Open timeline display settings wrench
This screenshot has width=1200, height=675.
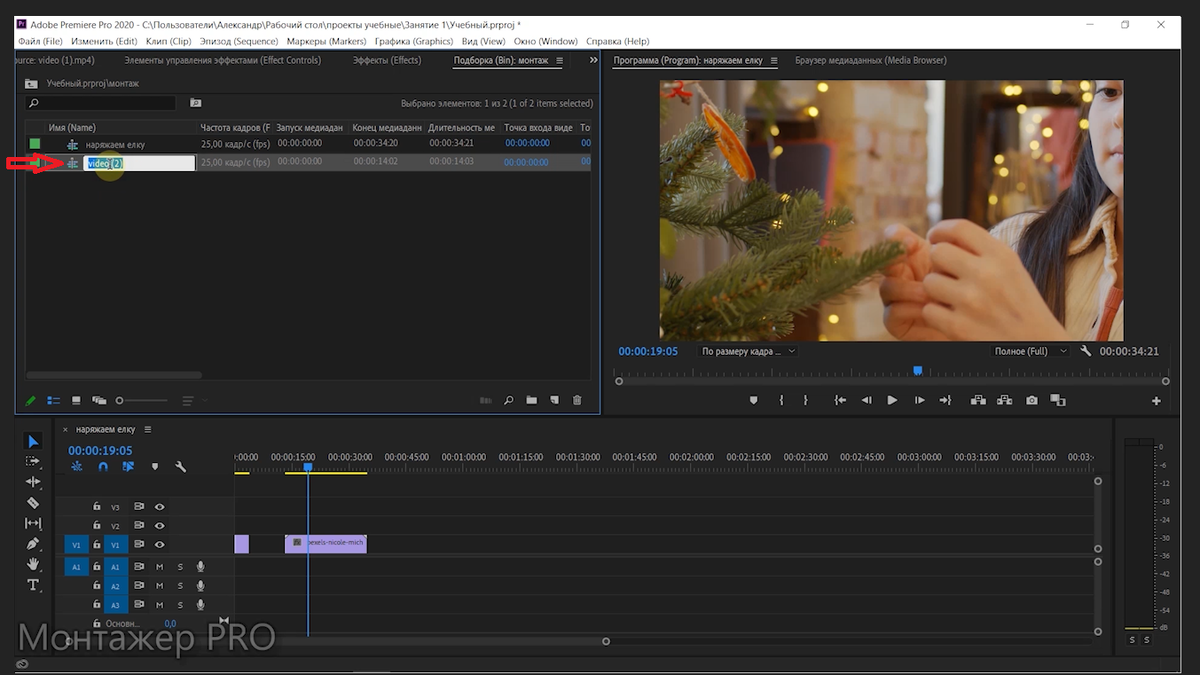pyautogui.click(x=181, y=467)
